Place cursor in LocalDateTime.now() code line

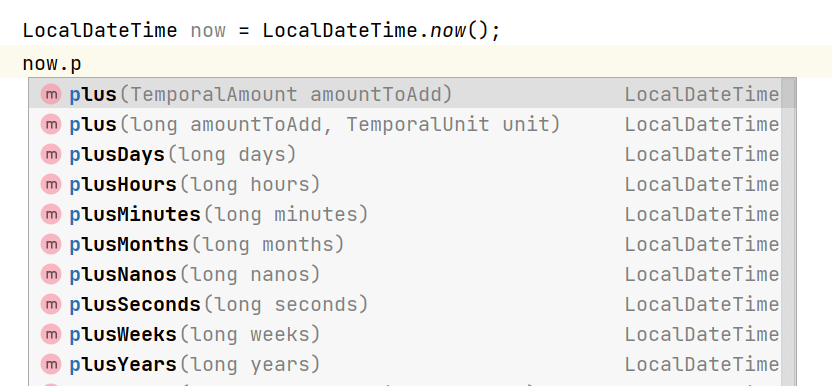[x=262, y=30]
